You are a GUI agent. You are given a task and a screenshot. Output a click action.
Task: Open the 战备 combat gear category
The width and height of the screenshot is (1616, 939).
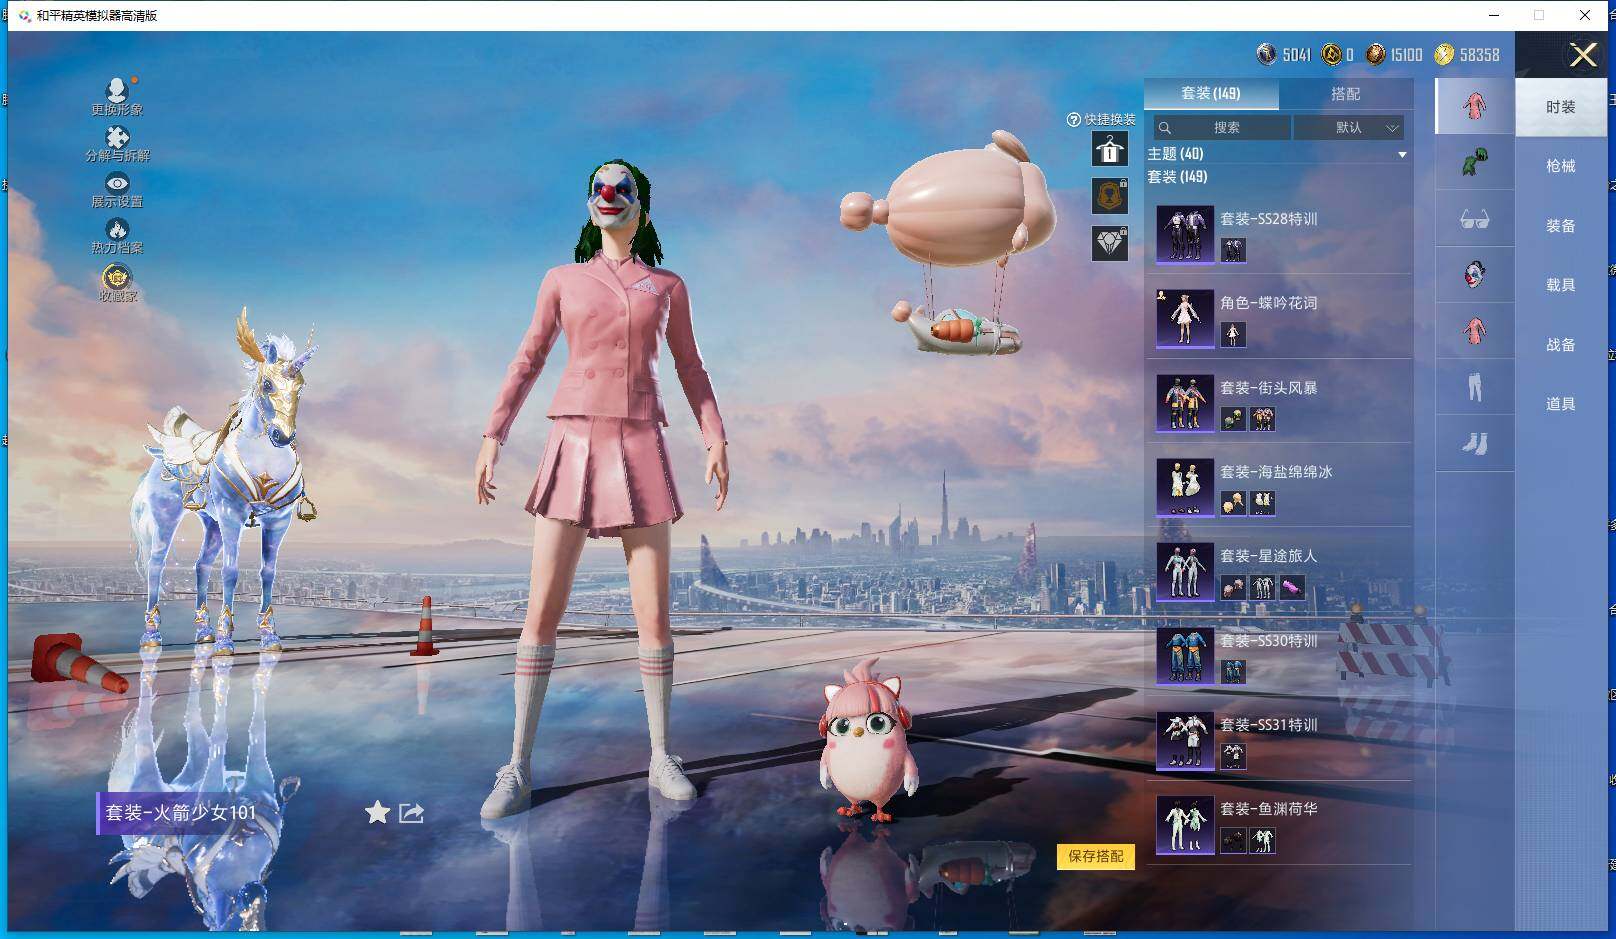coord(1560,345)
